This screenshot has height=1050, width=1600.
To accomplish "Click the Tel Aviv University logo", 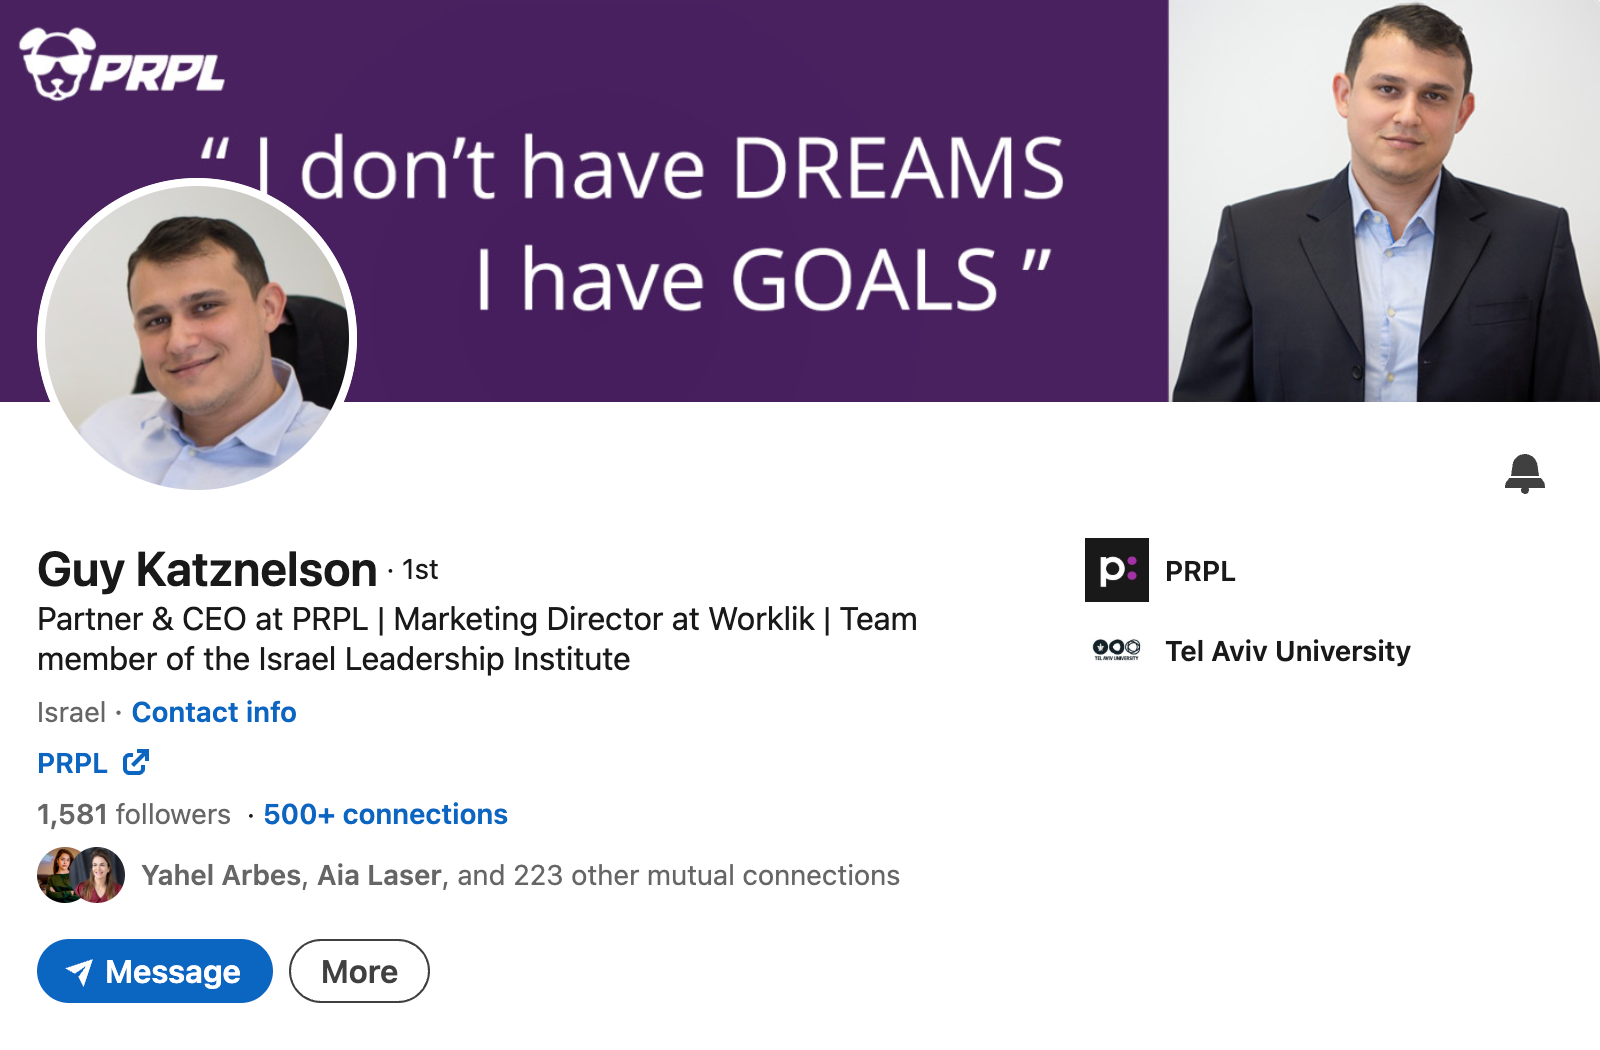I will click(1116, 651).
